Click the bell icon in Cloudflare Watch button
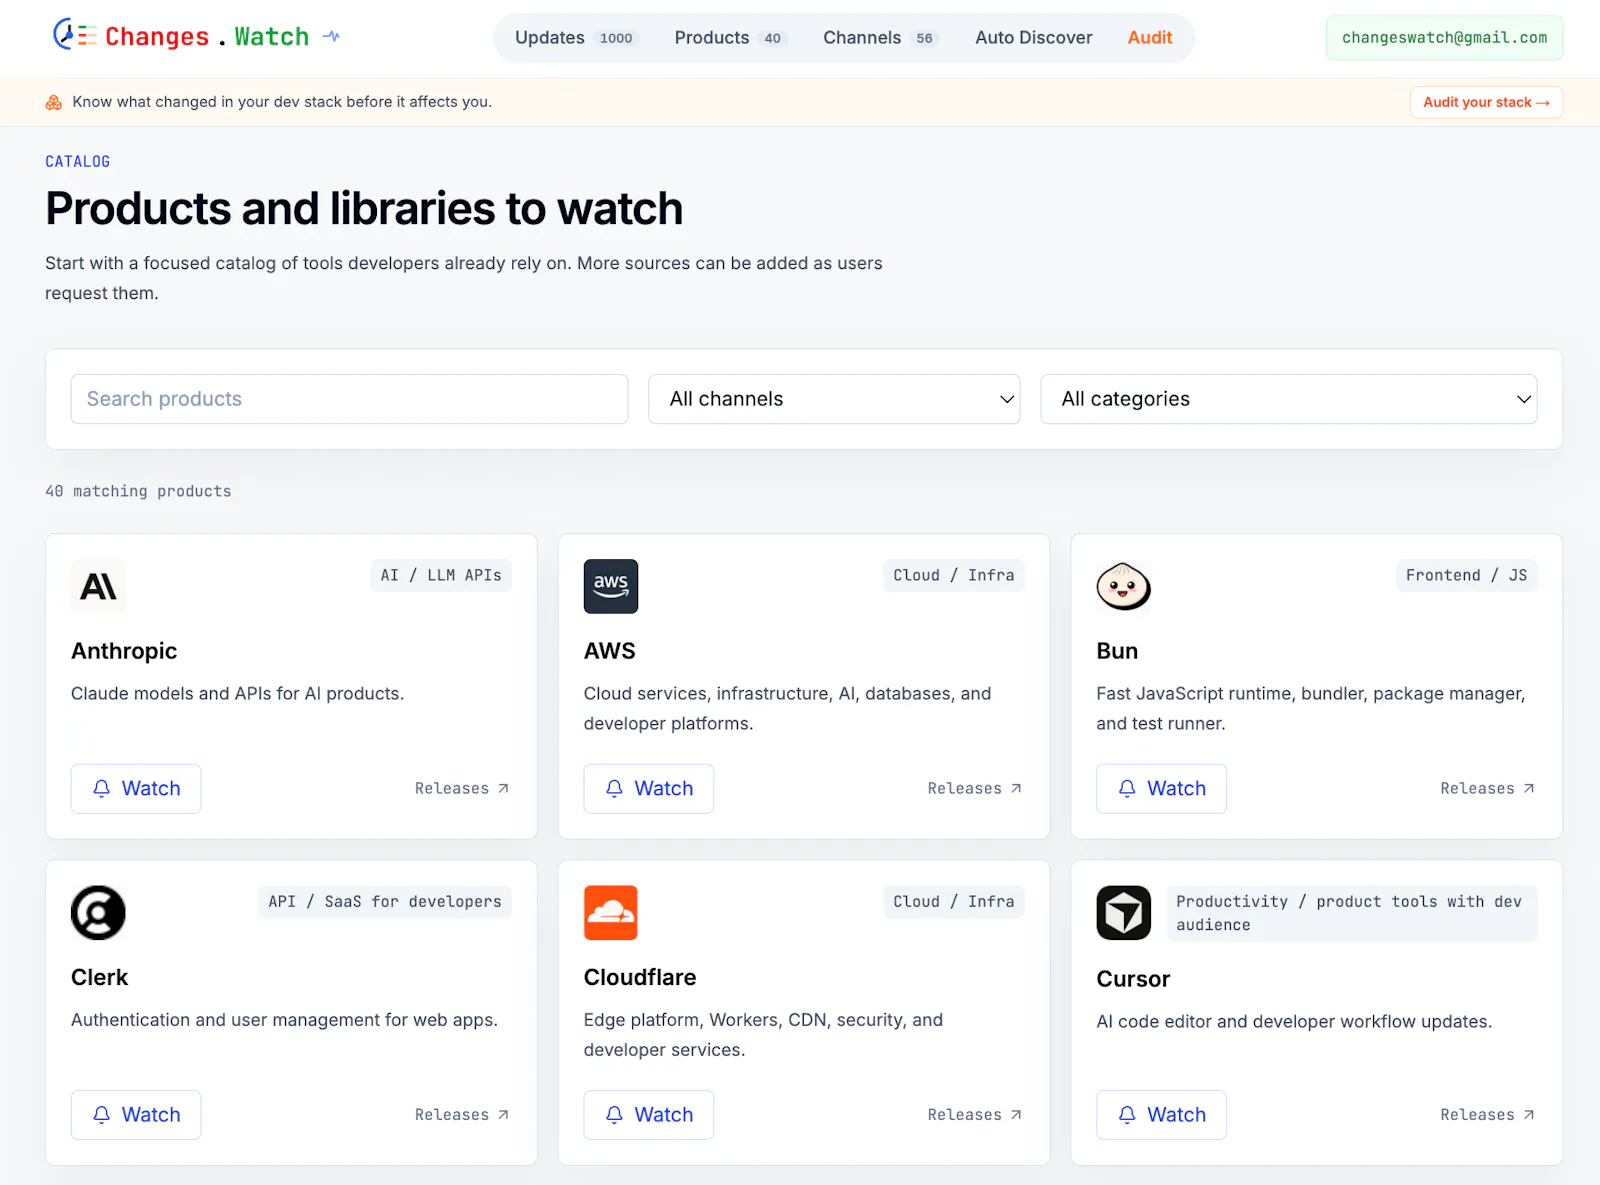The width and height of the screenshot is (1600, 1185). coord(614,1114)
